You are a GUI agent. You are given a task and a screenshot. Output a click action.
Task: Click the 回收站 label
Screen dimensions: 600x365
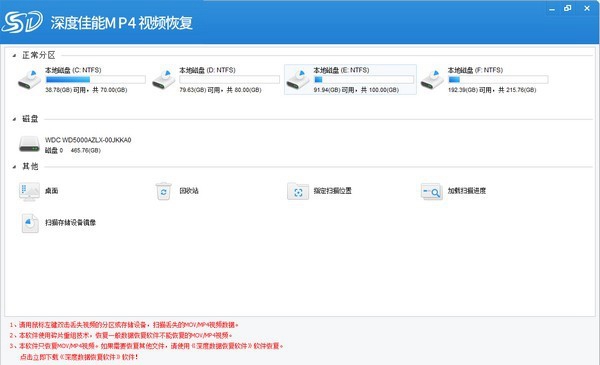(x=189, y=191)
